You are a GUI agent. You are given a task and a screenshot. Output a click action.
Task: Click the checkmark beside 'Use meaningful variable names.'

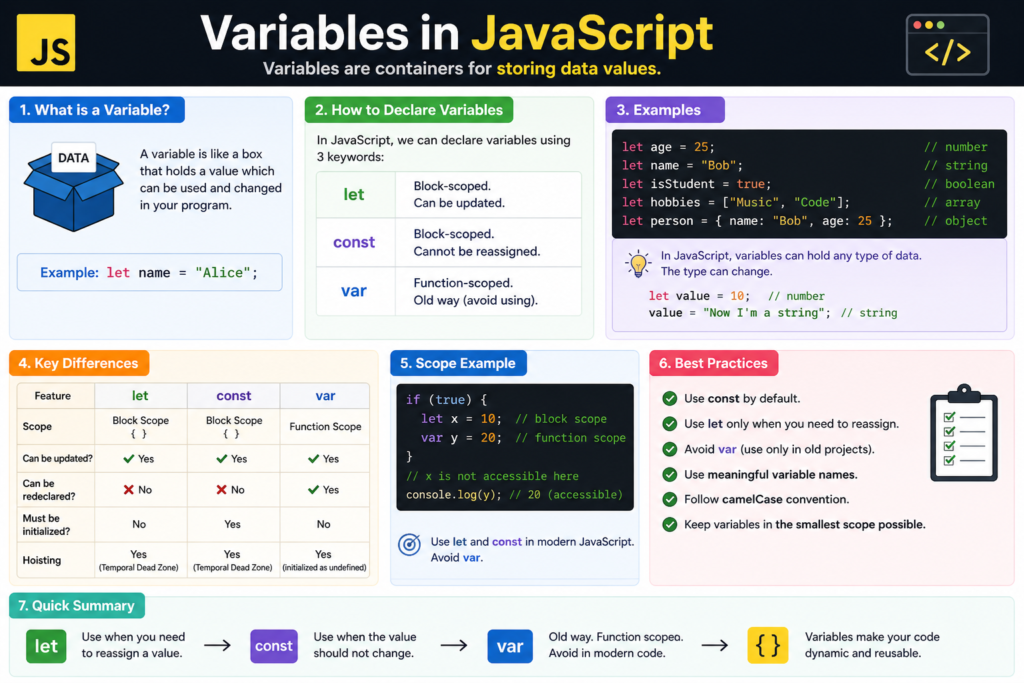point(669,475)
